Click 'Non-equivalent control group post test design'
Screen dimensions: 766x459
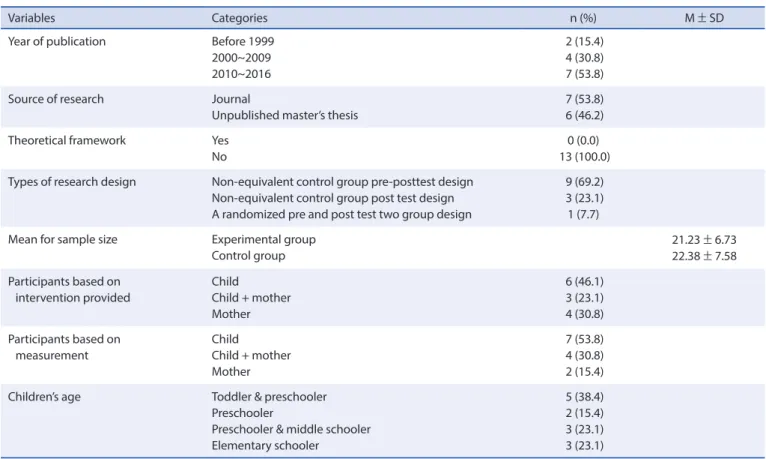coord(333,198)
